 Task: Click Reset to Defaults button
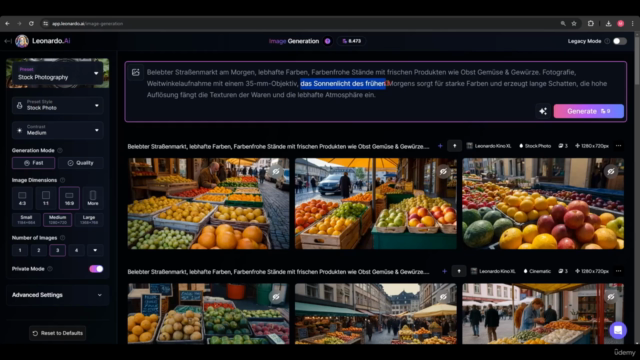pos(58,333)
